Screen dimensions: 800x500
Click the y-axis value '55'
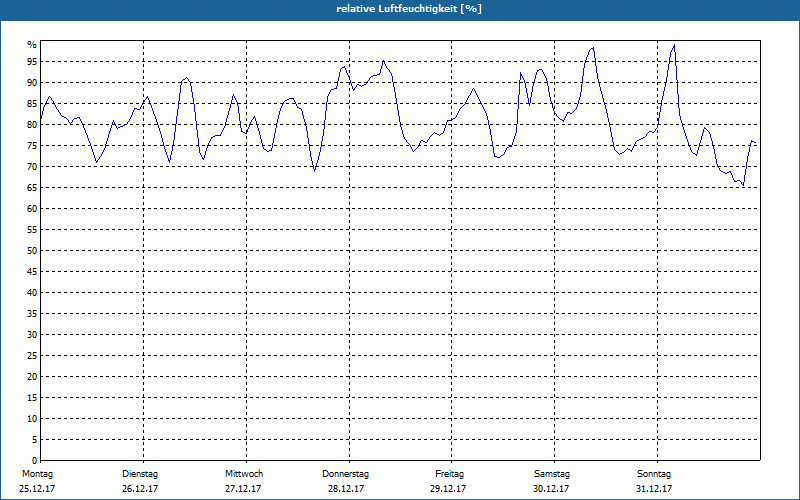point(32,230)
